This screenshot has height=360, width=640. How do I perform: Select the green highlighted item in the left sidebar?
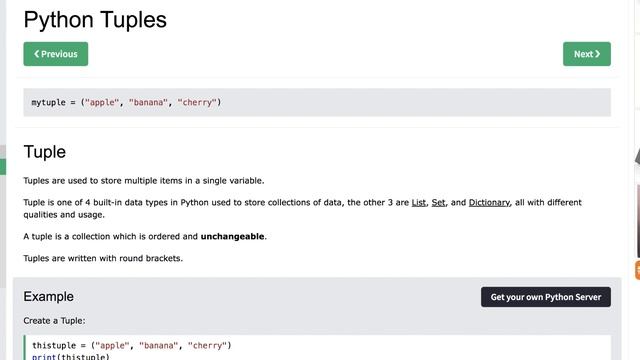(x=3, y=167)
